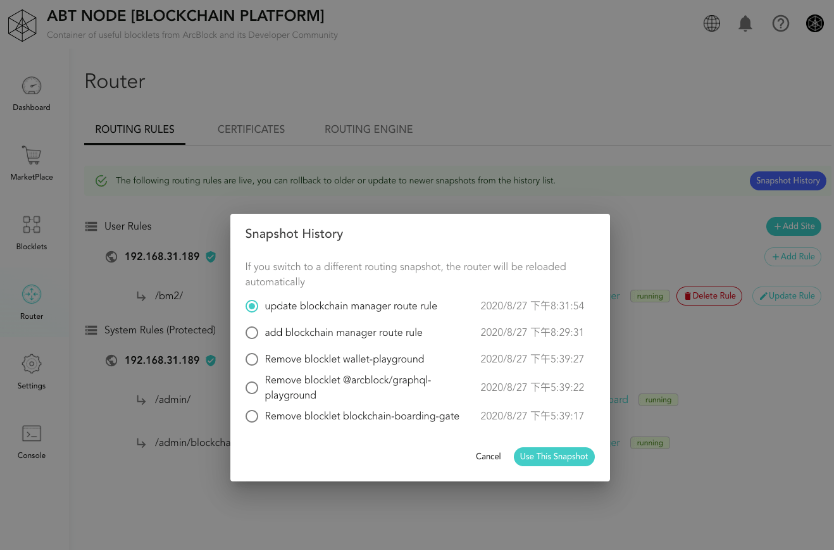Click the user avatar icon
The height and width of the screenshot is (550, 834).
click(x=814, y=23)
